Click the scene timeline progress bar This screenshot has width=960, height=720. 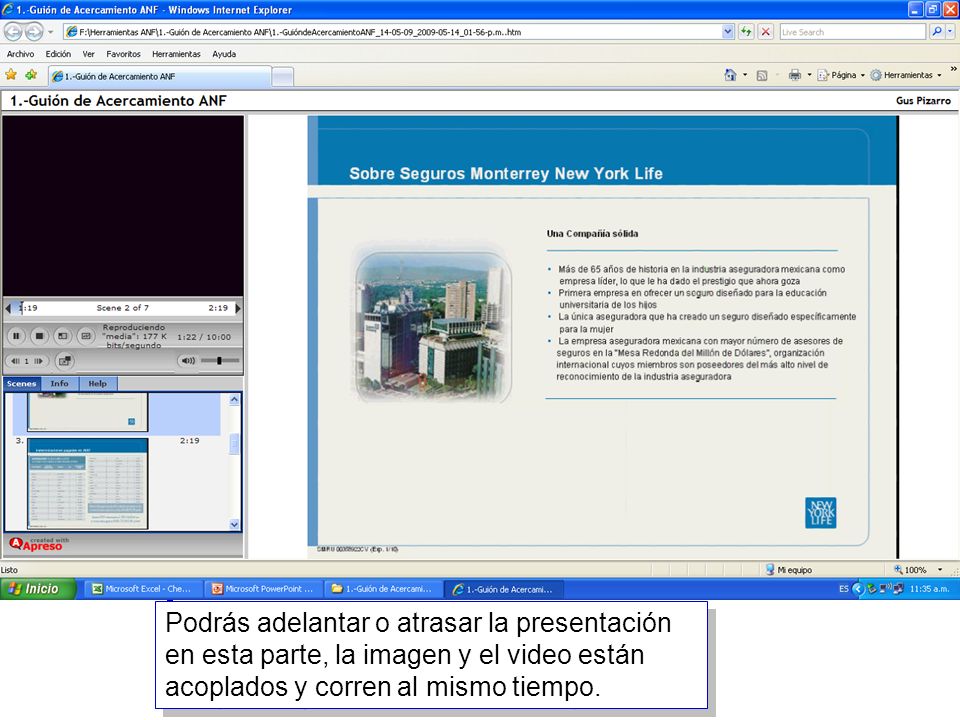[x=122, y=308]
